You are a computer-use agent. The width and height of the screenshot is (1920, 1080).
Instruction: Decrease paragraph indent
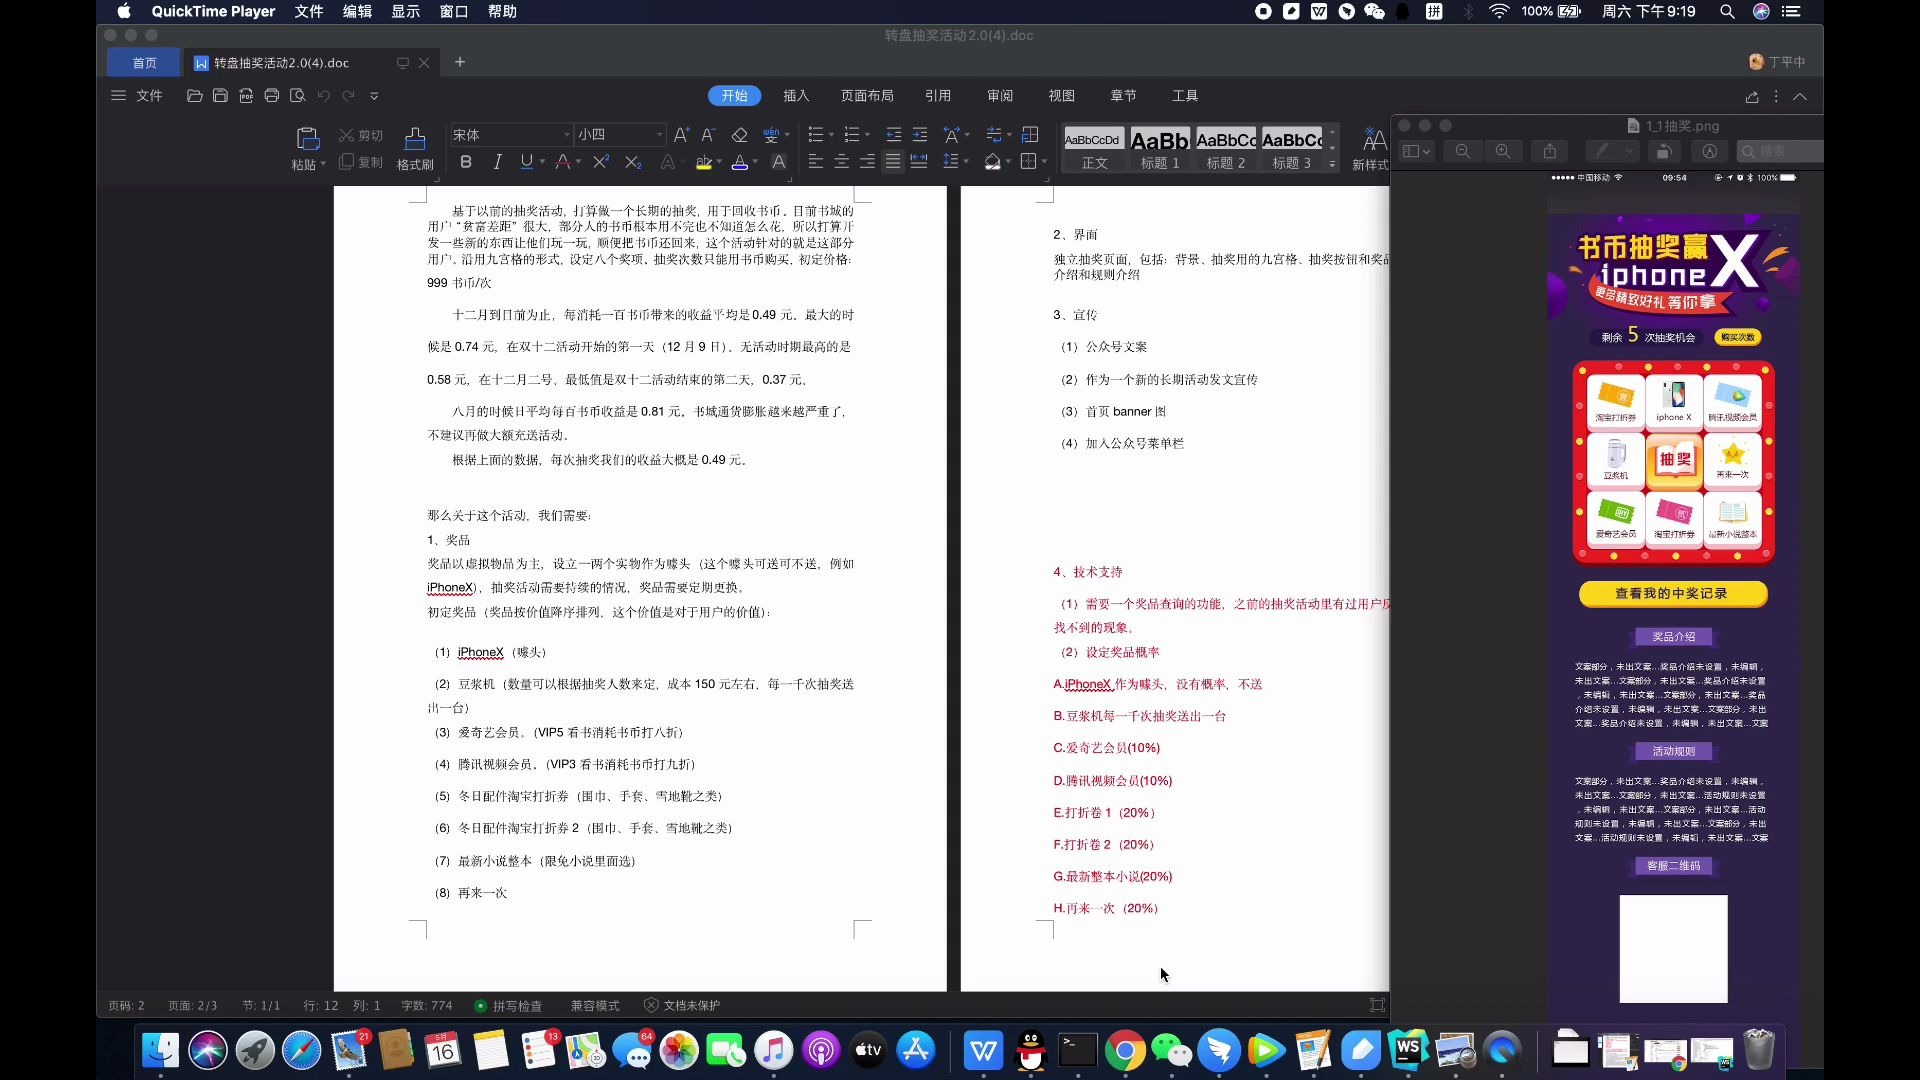pyautogui.click(x=894, y=135)
